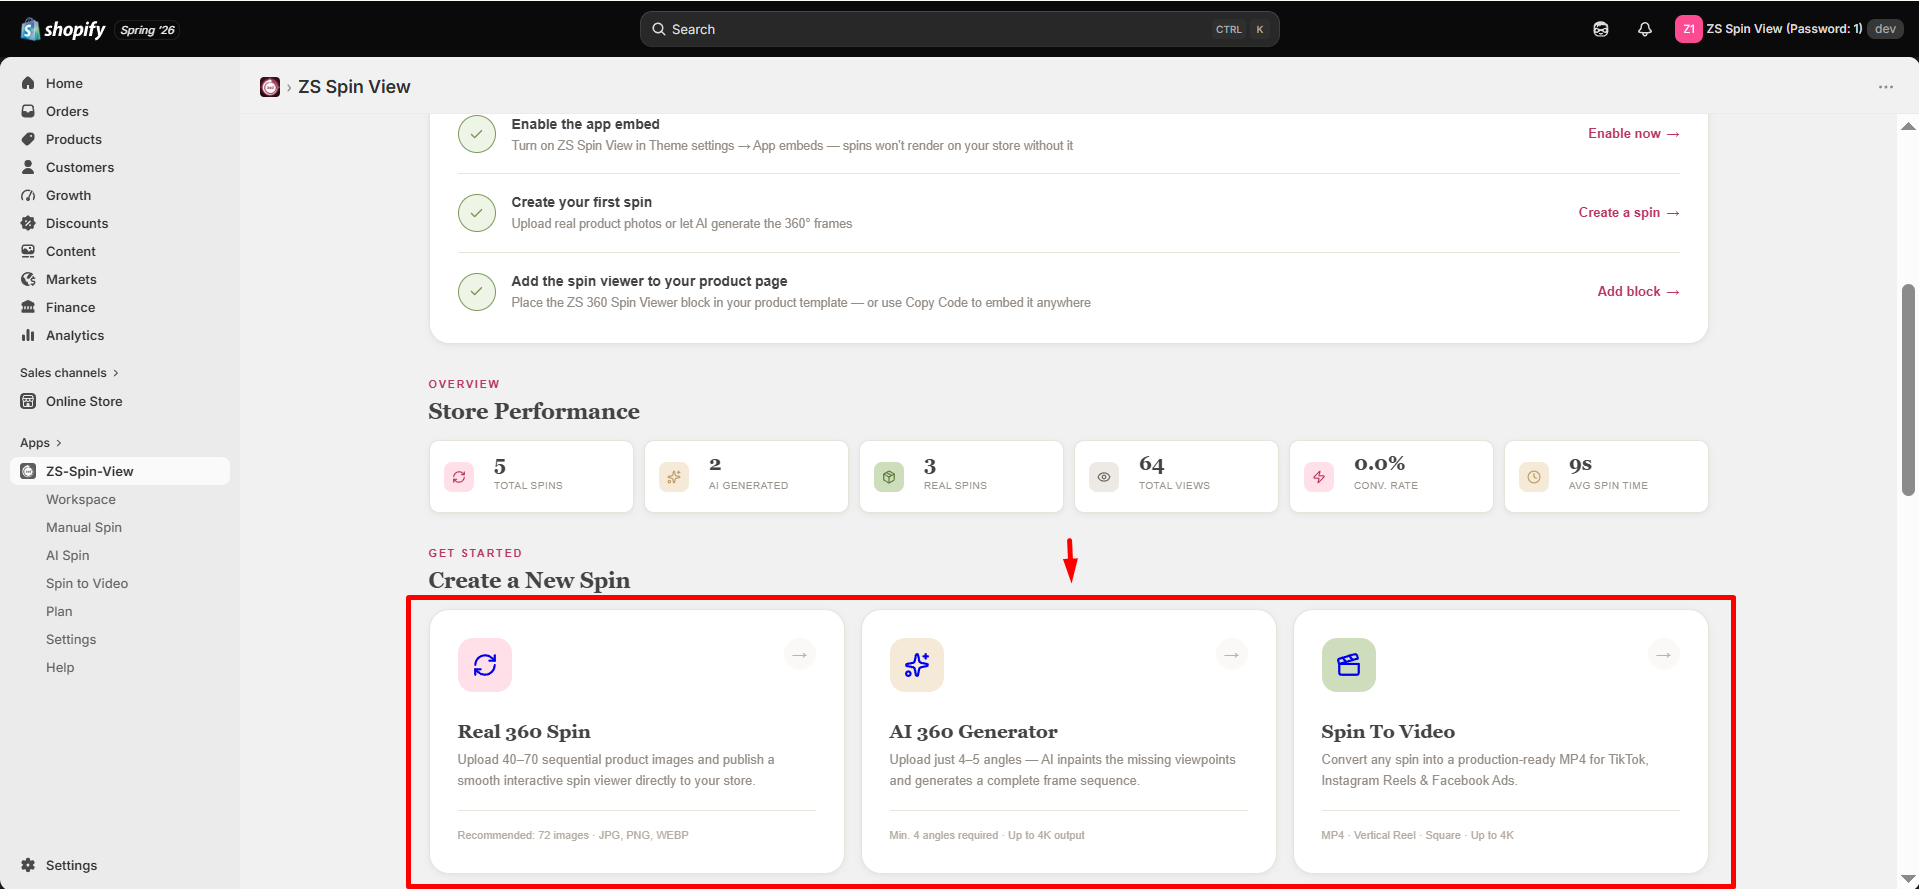Open the sidekick assistant icon in top bar

1601,29
